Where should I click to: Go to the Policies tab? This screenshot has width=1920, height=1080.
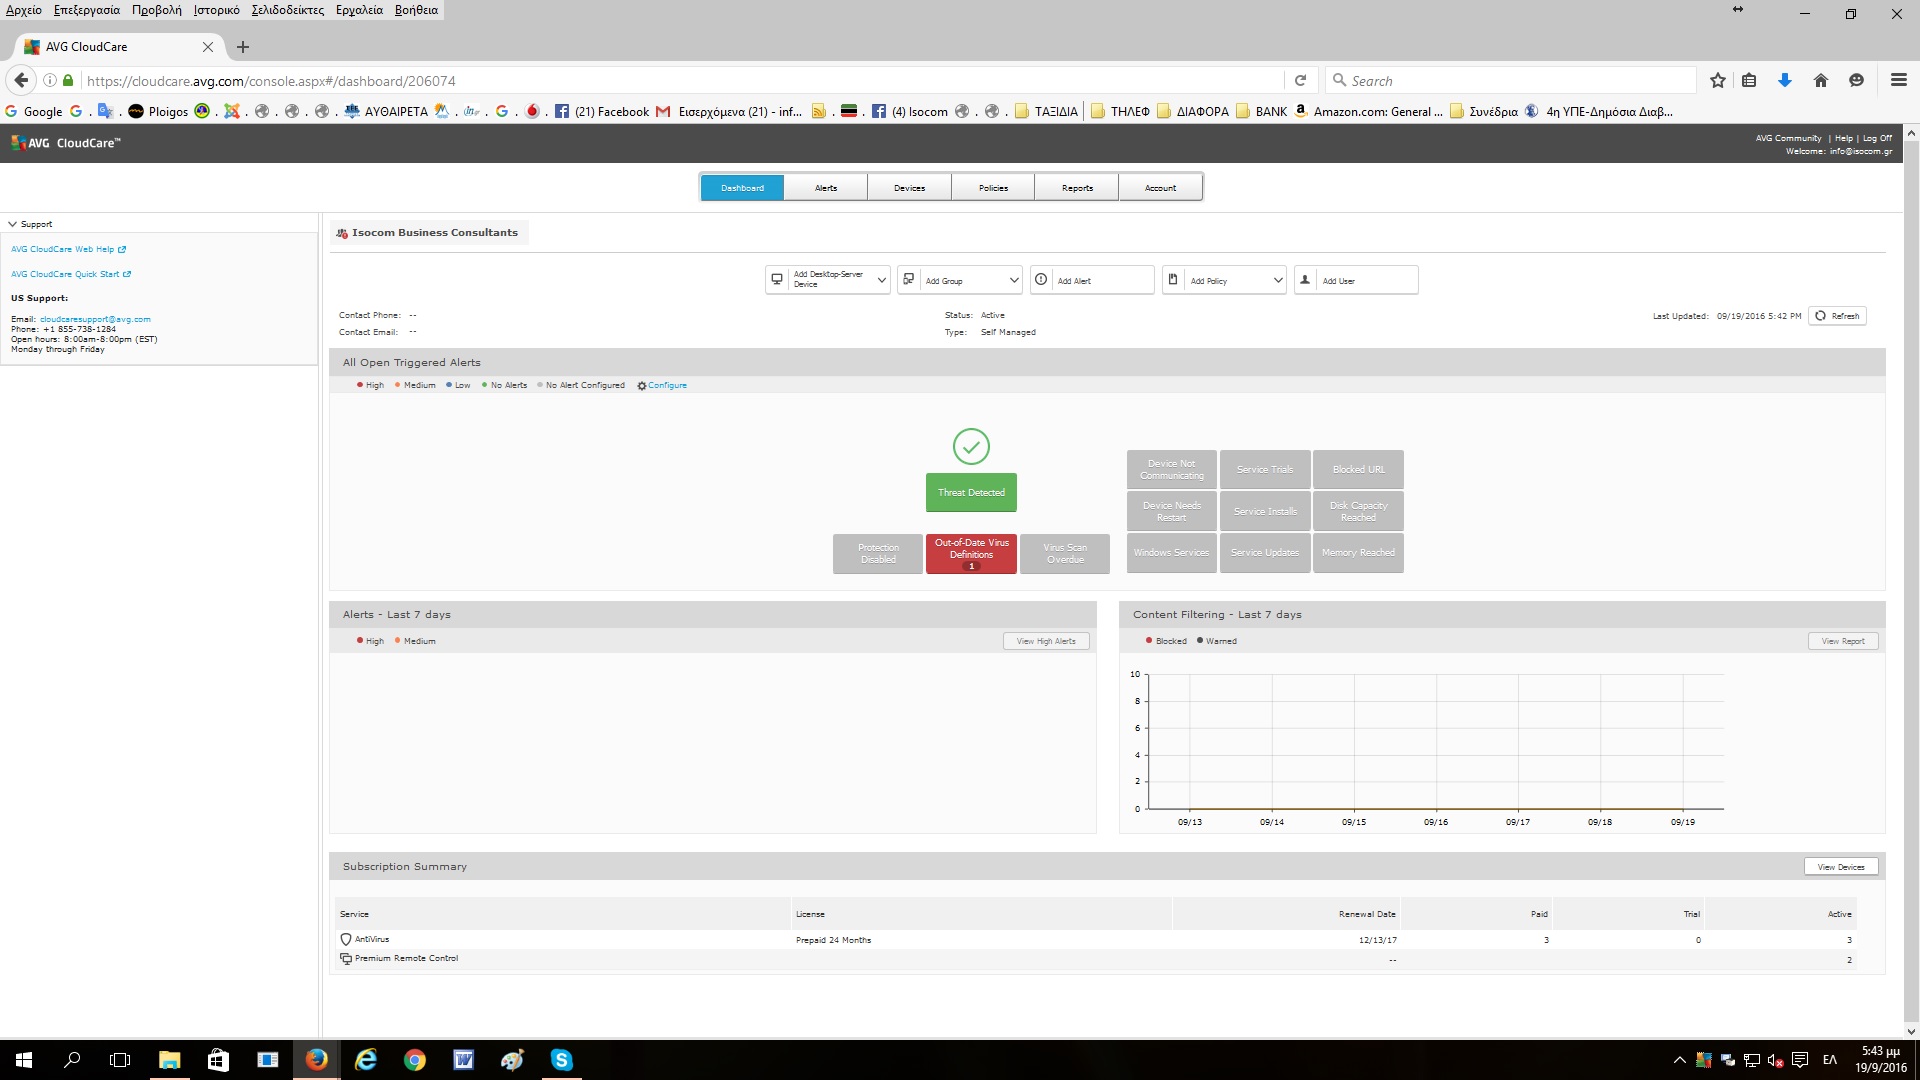[x=993, y=188]
